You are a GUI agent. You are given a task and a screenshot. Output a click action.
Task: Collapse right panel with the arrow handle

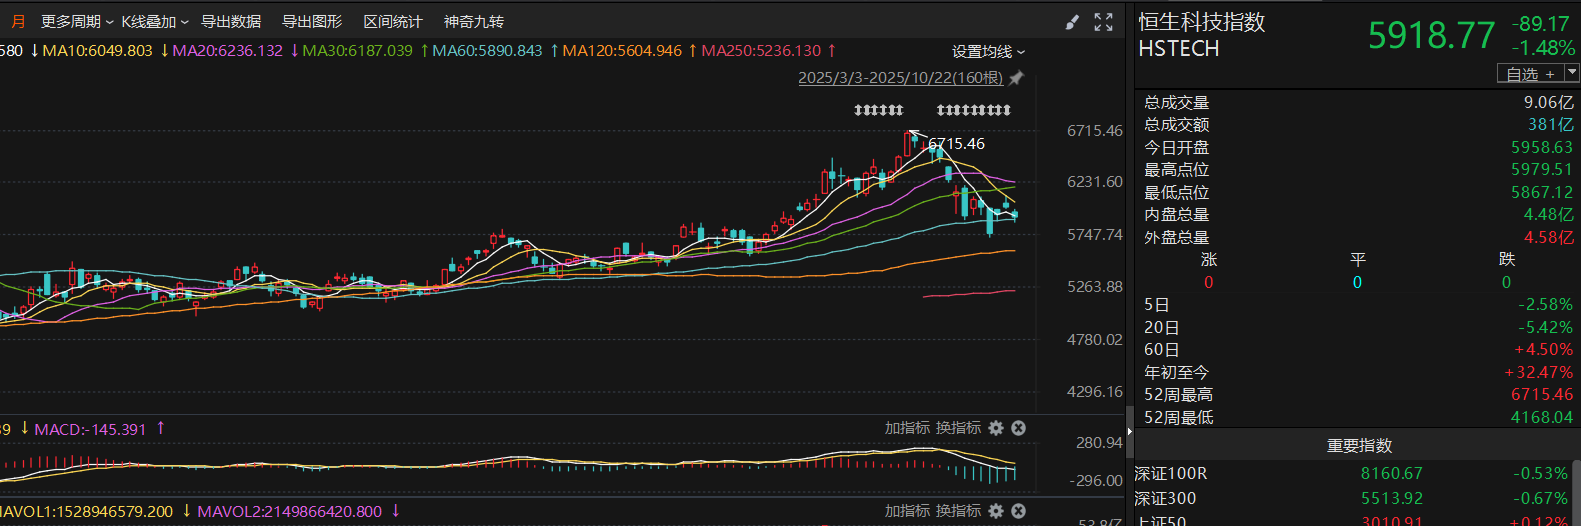tap(1130, 432)
